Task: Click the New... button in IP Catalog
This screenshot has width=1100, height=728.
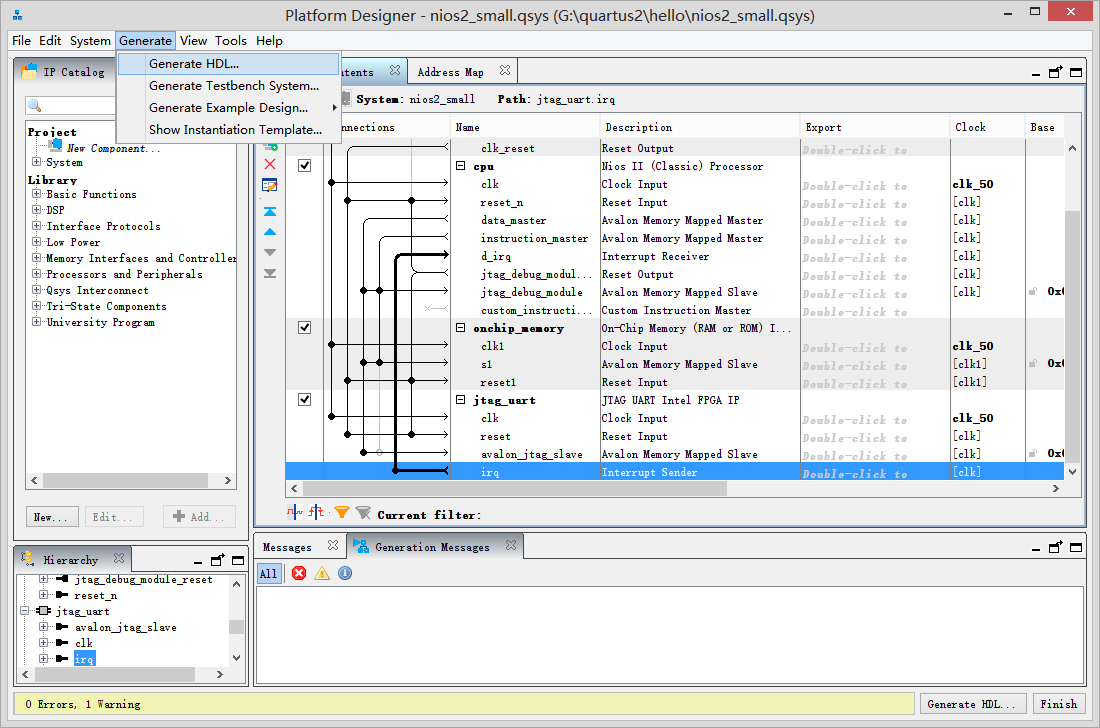Action: point(51,517)
